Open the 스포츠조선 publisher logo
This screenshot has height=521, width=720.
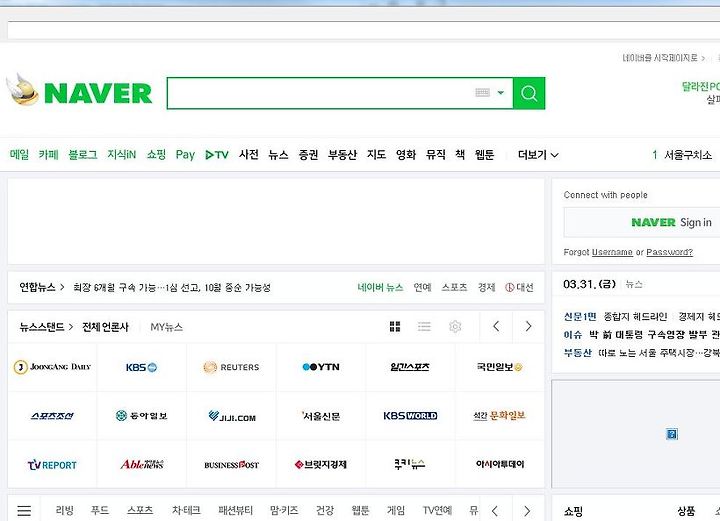point(52,416)
